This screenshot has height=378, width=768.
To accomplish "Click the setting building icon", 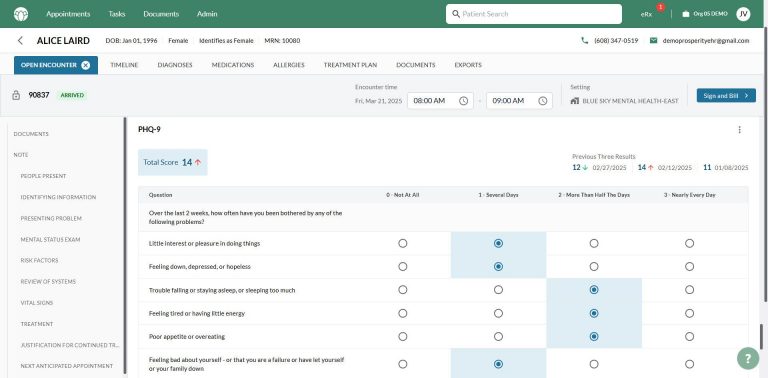I will click(x=575, y=100).
